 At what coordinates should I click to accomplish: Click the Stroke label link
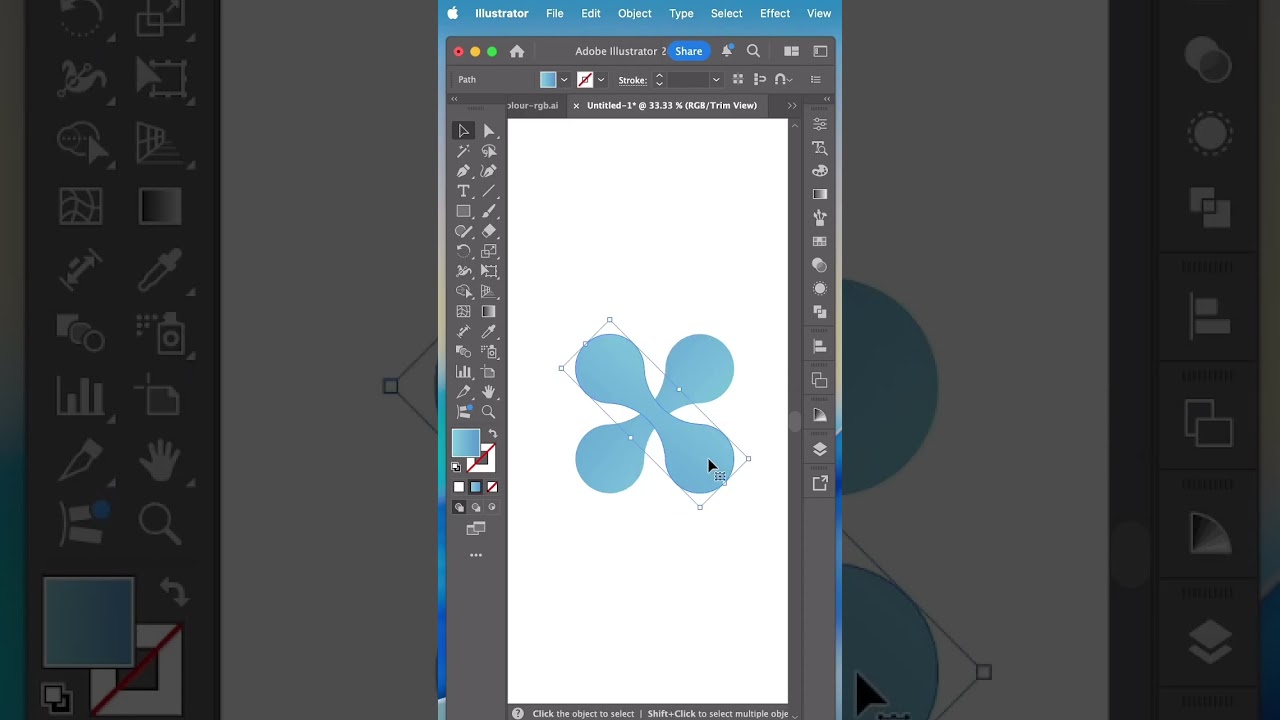point(632,80)
